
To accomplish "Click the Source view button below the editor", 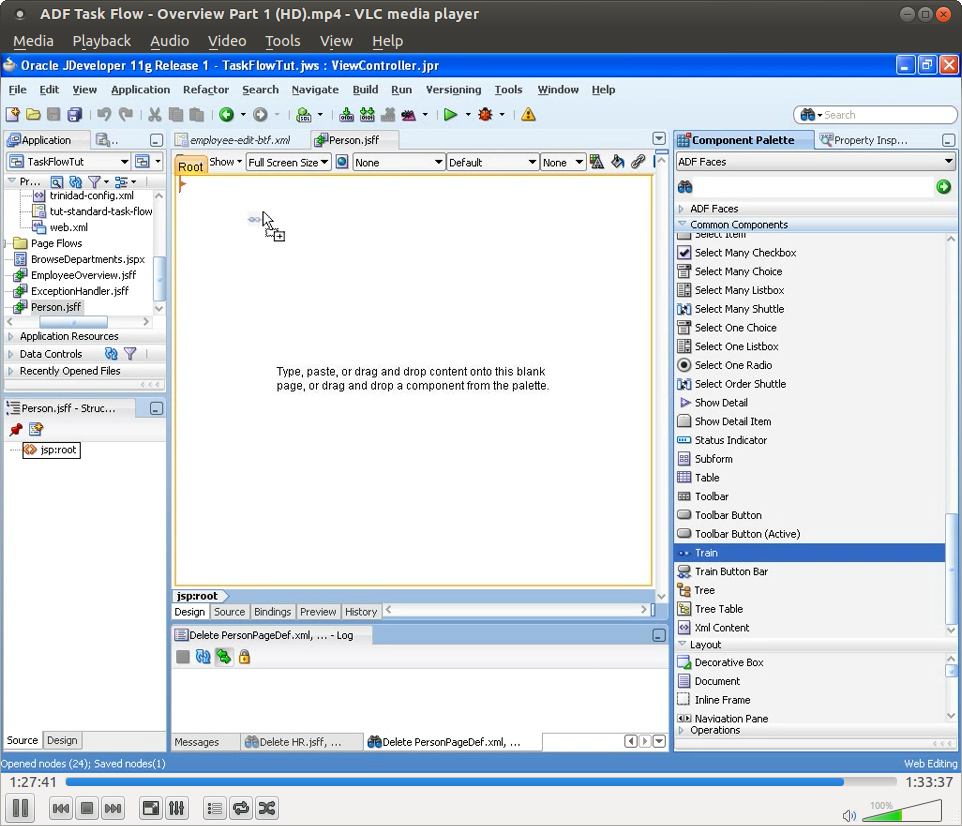I will tap(229, 611).
